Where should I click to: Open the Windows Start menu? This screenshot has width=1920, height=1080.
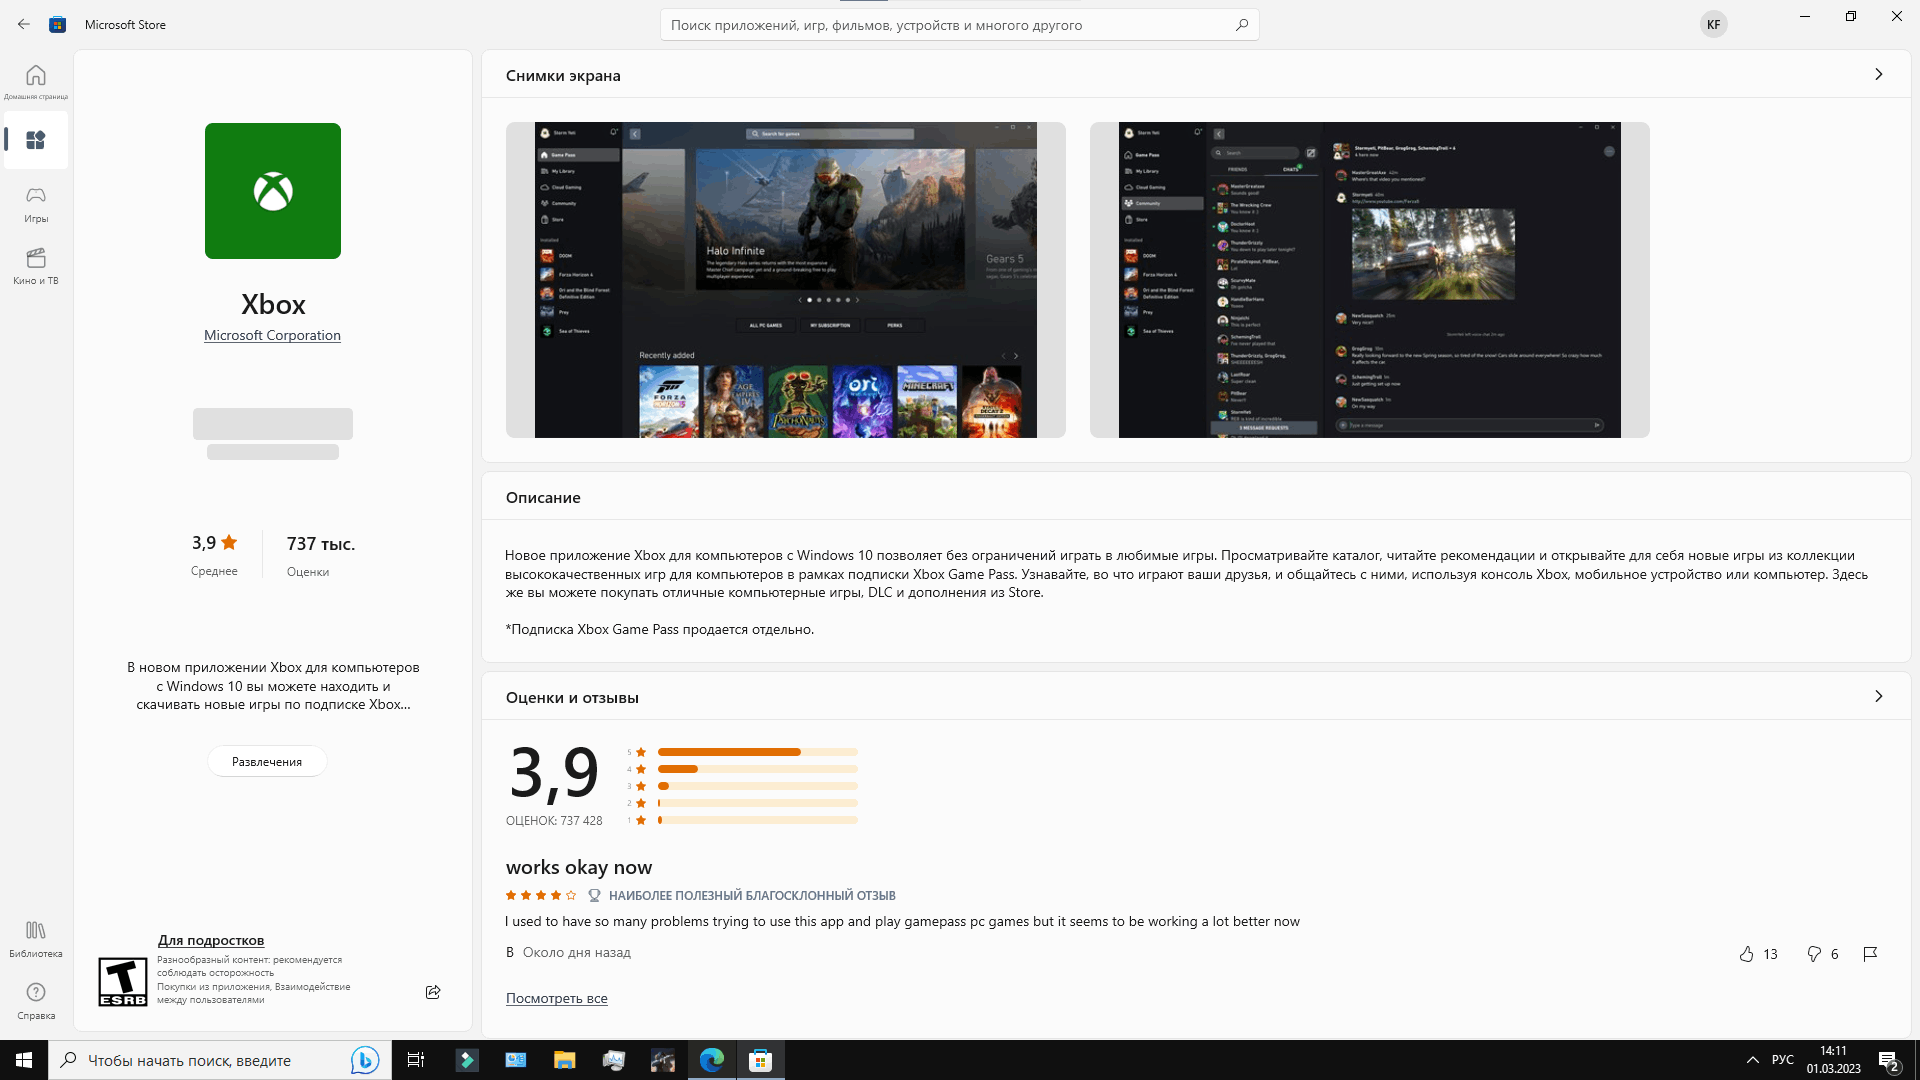(24, 1060)
